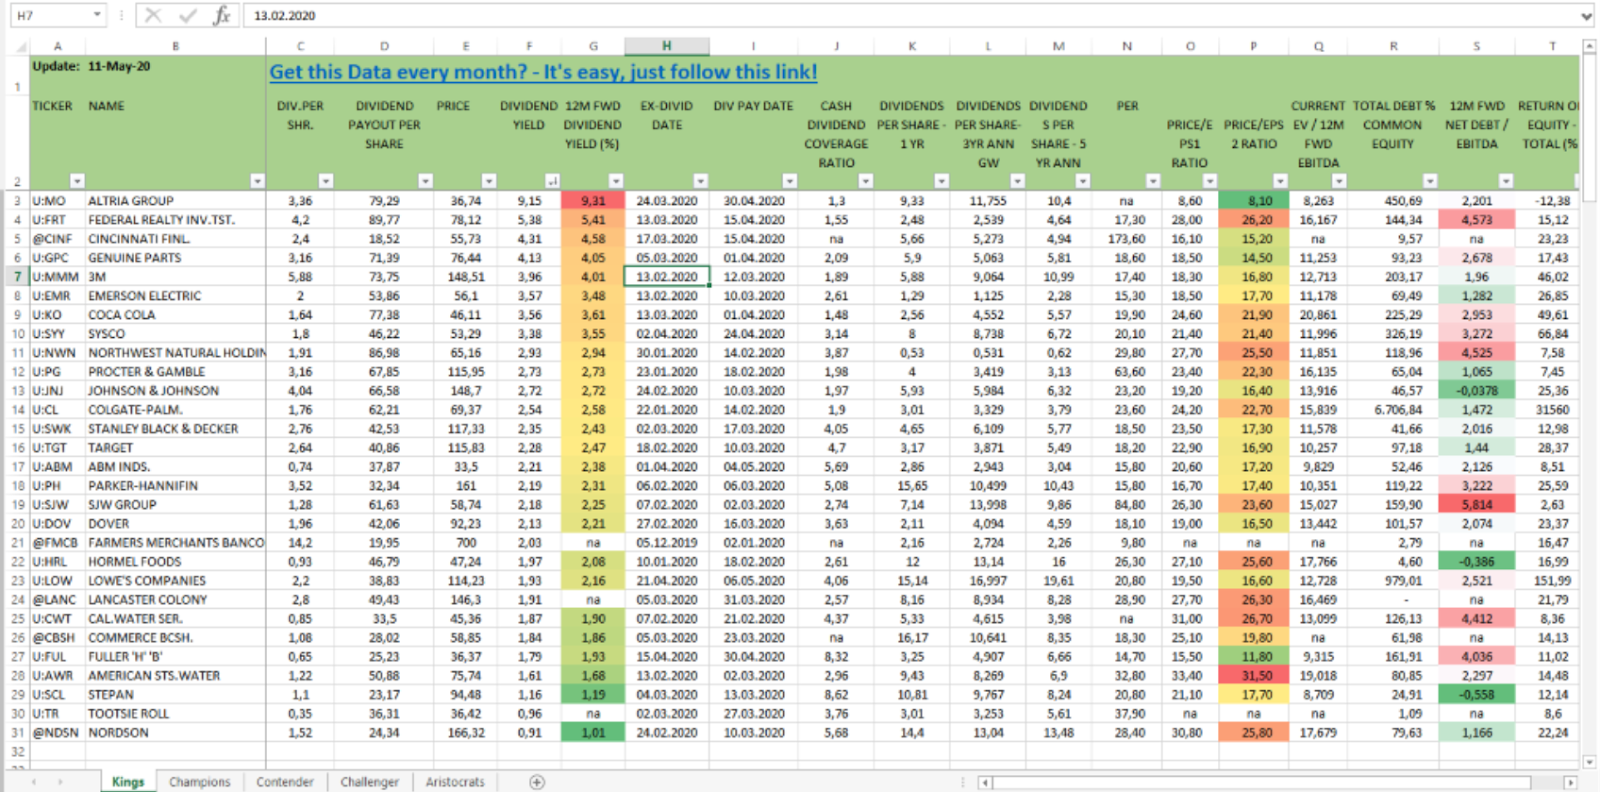Click the formula bar showing 13.02.2020
1600x792 pixels.
(x=910, y=15)
